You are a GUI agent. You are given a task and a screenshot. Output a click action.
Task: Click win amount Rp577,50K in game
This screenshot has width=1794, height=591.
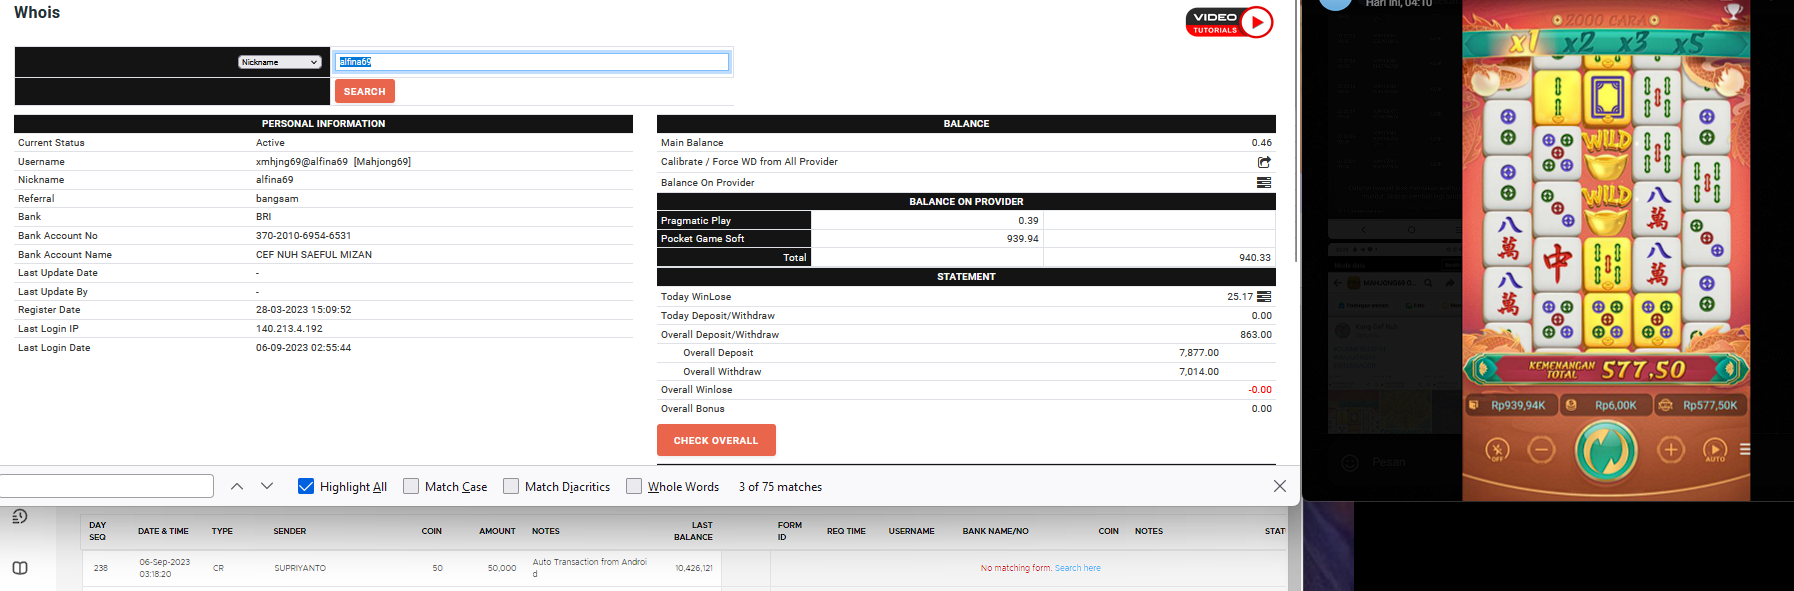(x=1700, y=405)
